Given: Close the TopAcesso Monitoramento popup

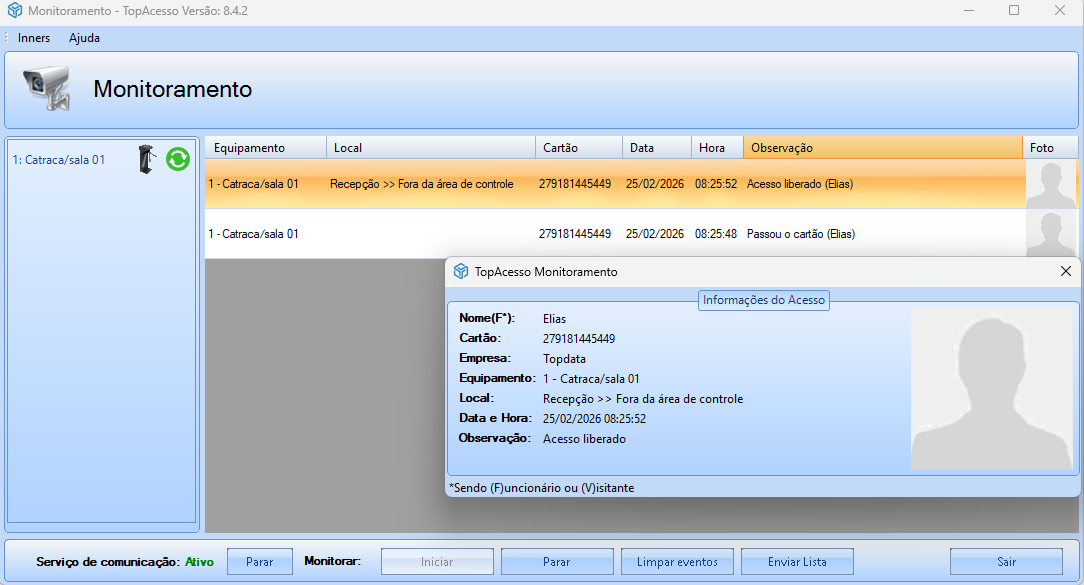Looking at the screenshot, I should tap(1065, 272).
